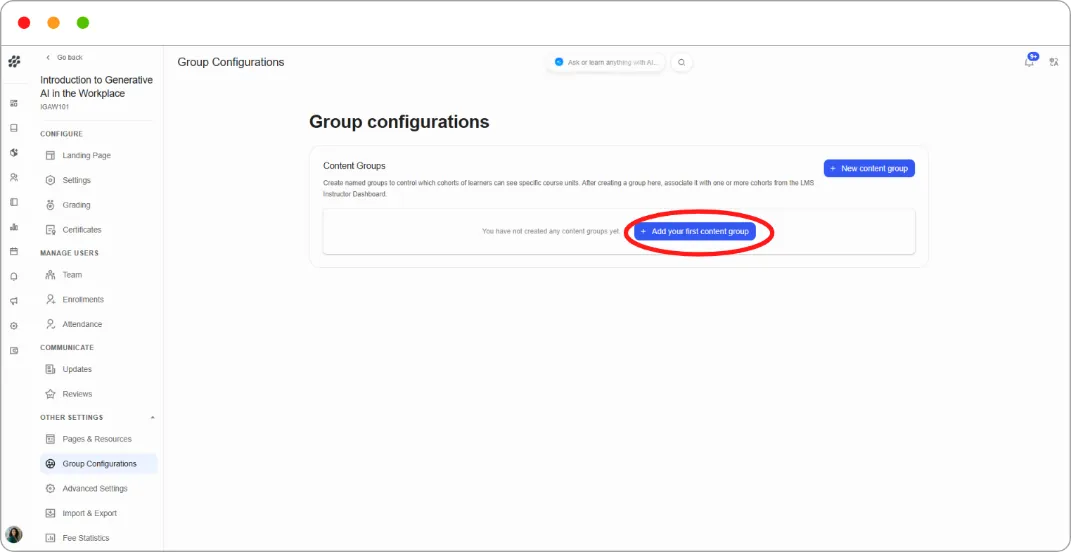1071x552 pixels.
Task: Click the Team people icon
Action: [50, 275]
